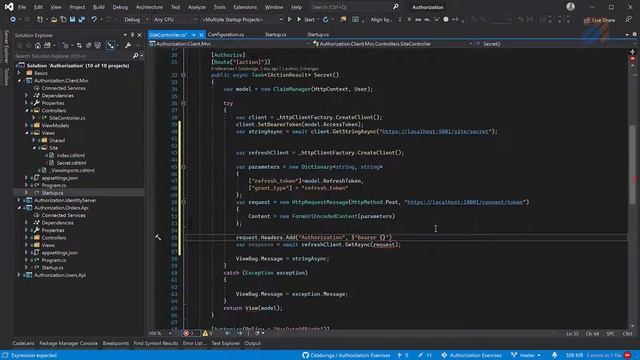Click the pencil changes count in status bar
Viewport: 640px width, 360px height.
tap(424, 355)
